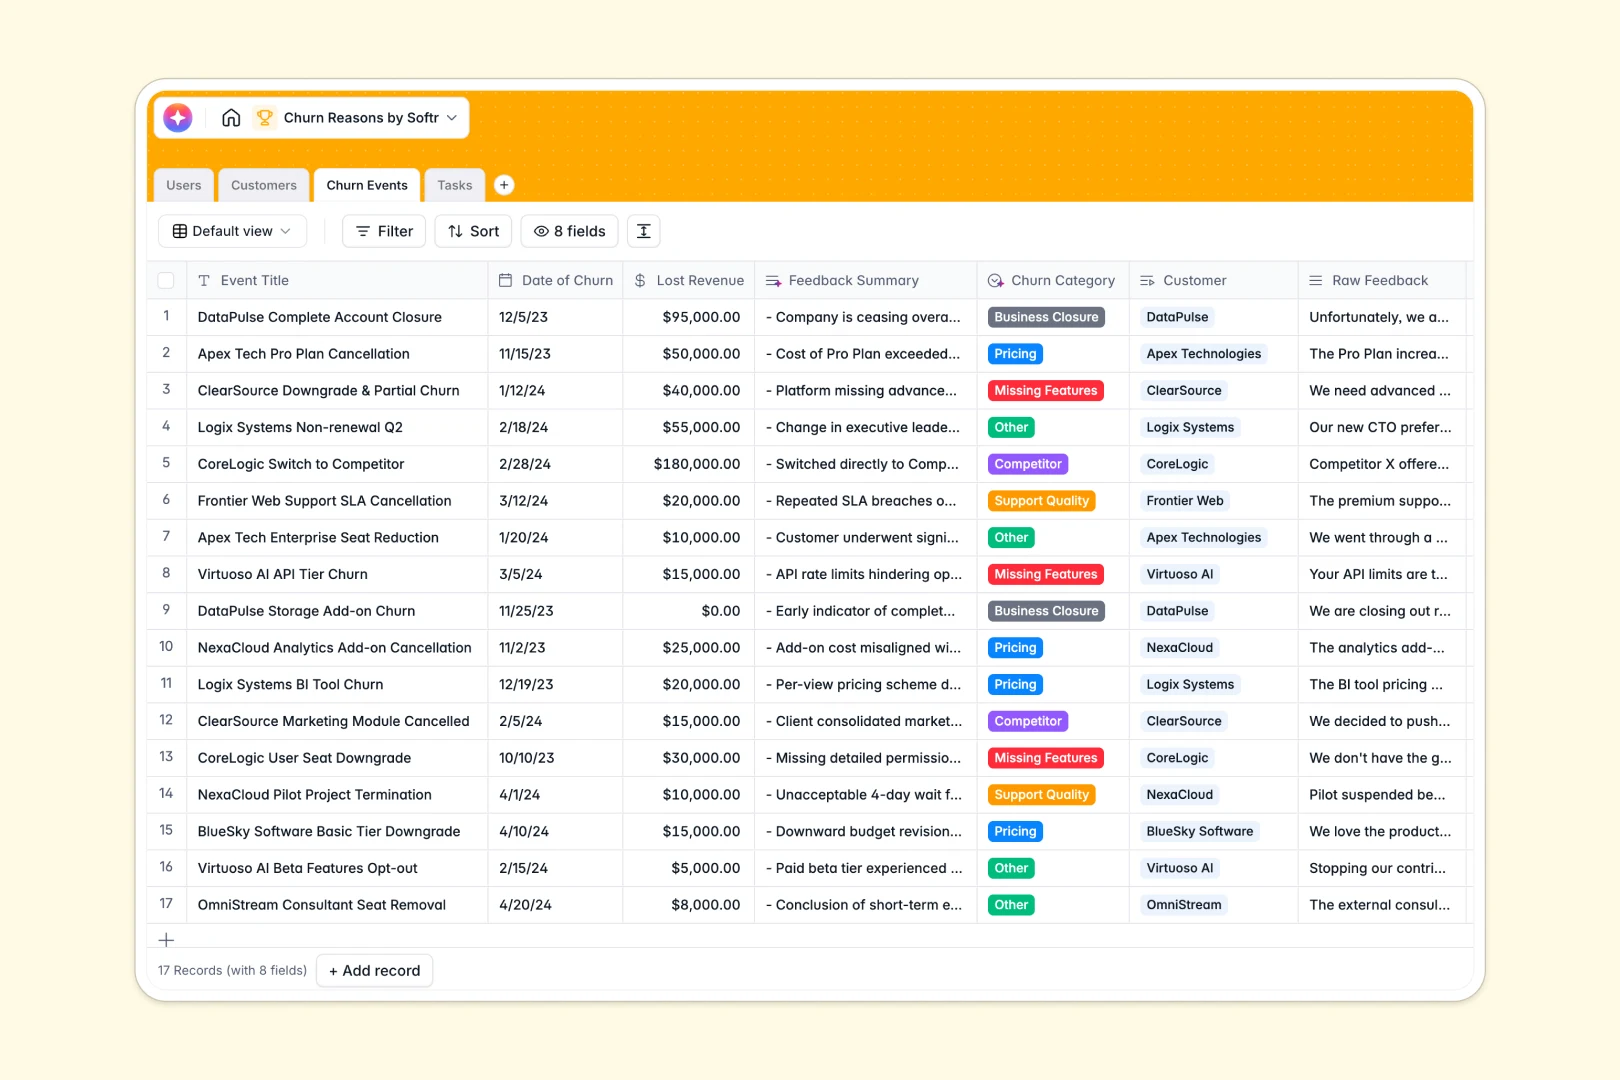The image size is (1620, 1080).
Task: Click the Other tag in Logix Non-renewal row
Action: pyautogui.click(x=1011, y=428)
